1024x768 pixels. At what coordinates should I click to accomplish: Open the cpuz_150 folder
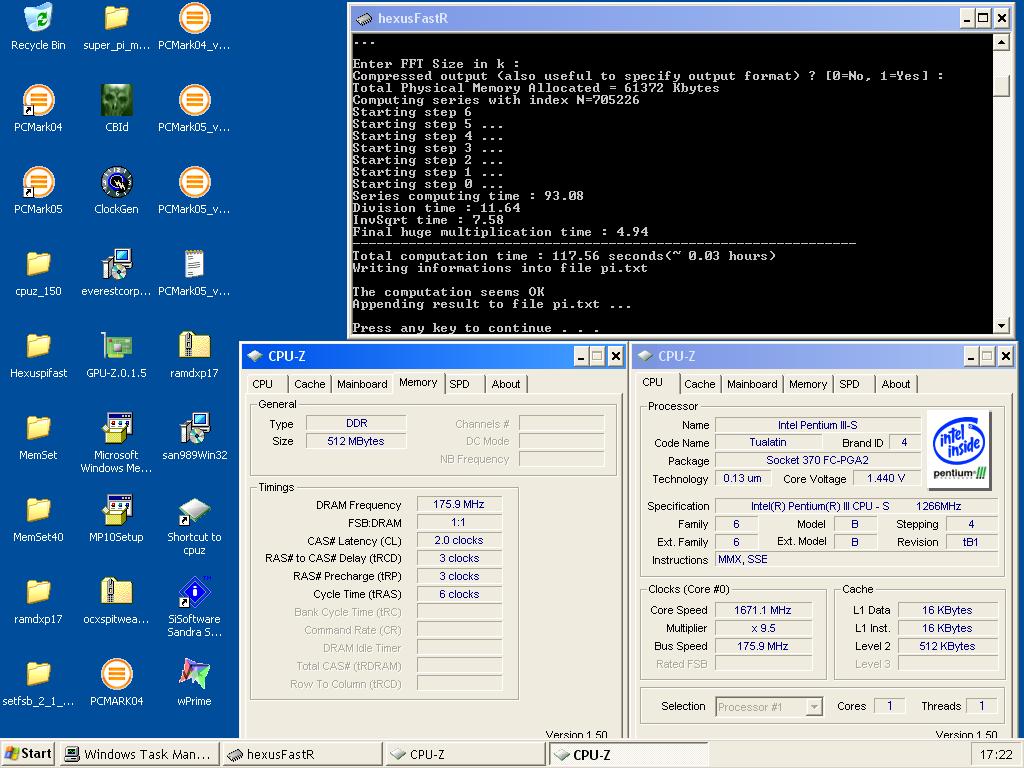[x=39, y=264]
